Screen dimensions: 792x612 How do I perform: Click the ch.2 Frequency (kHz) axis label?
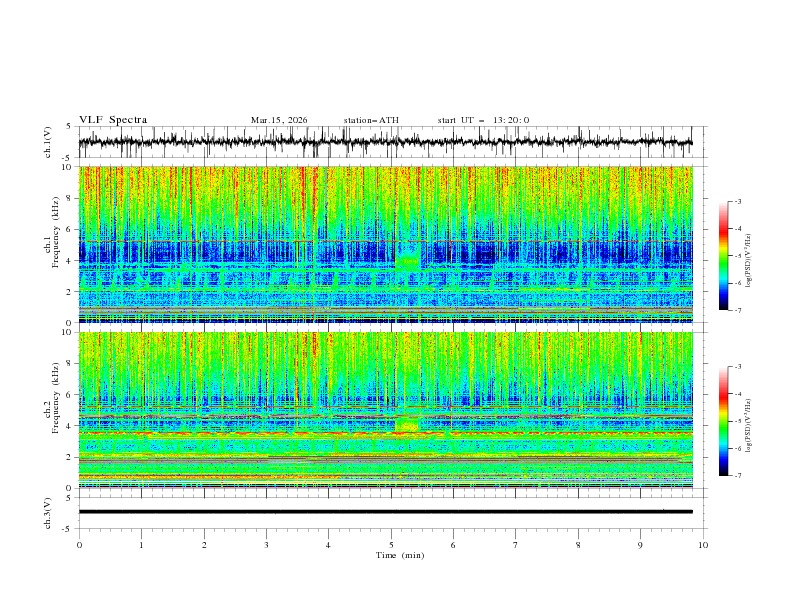click(52, 398)
